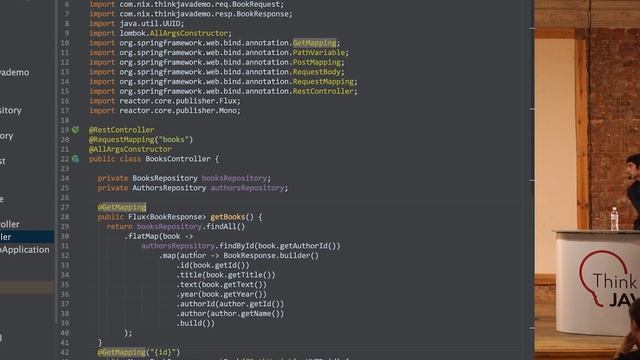Click PathVariable in the line 11 import

[319, 53]
